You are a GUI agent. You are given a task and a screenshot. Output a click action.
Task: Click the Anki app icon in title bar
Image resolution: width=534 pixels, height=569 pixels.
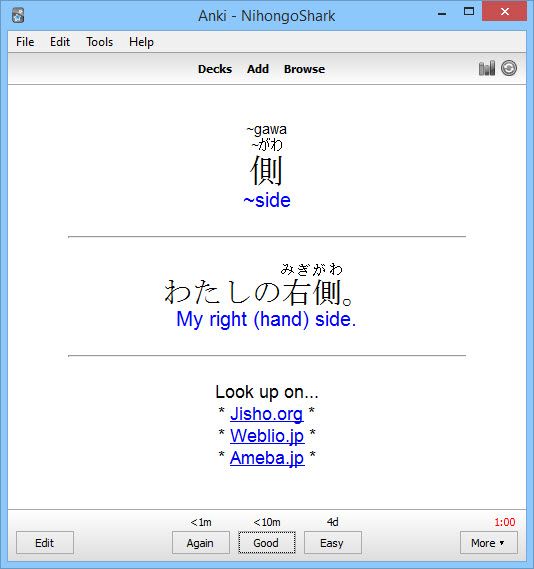point(18,16)
